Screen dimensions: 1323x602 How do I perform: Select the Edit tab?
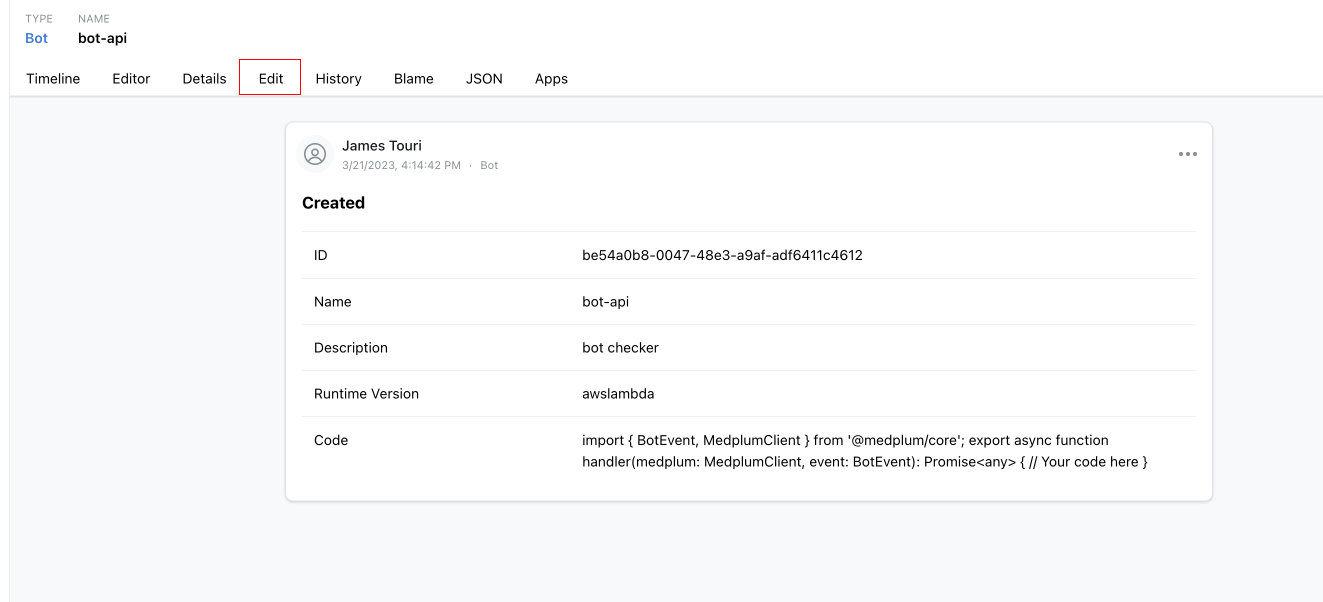(x=269, y=77)
